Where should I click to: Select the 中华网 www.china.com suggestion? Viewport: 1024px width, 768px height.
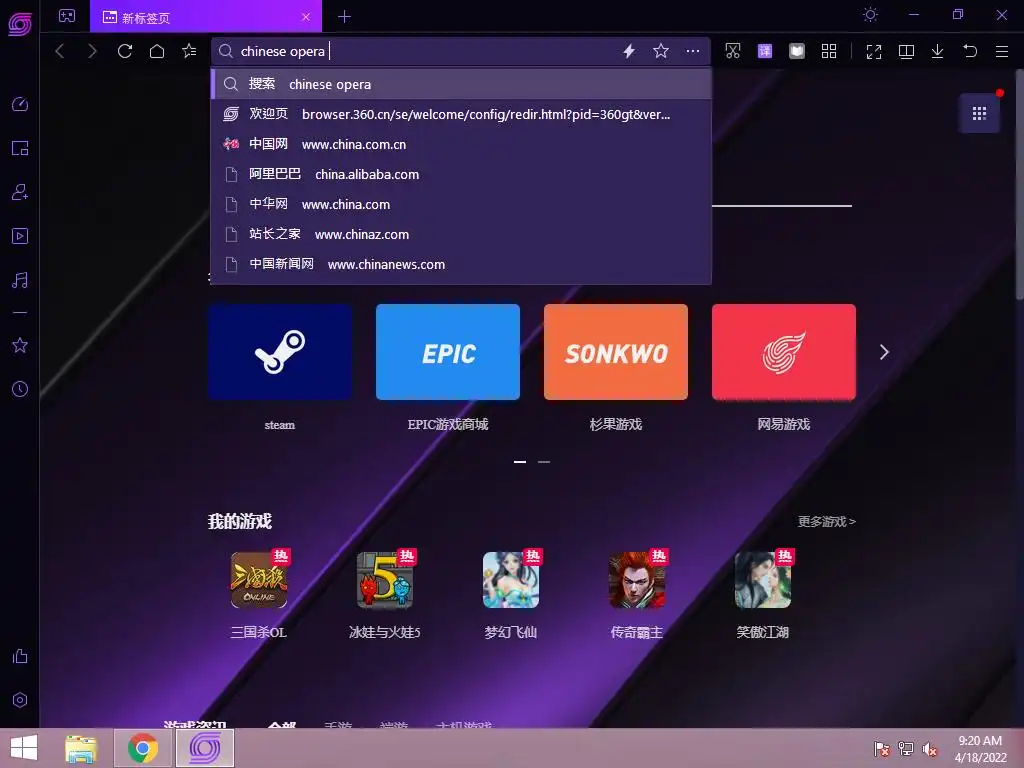[461, 204]
